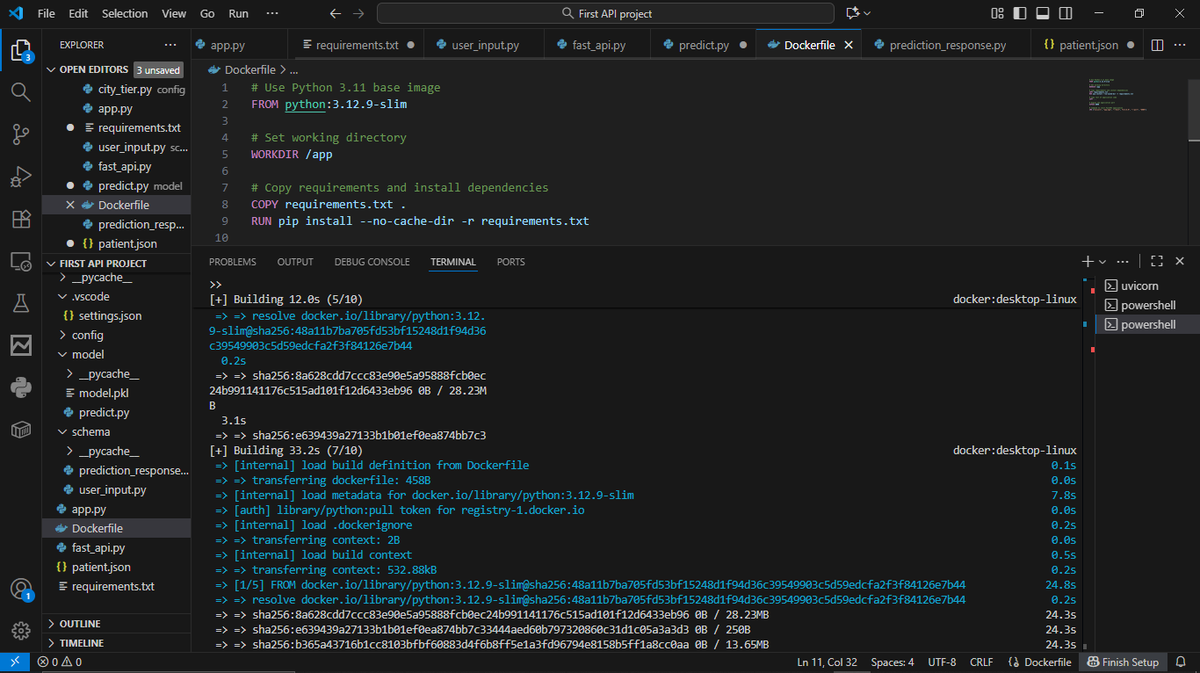Collapse the Open Editors section
Screen dimensions: 1200x673
click(93, 70)
